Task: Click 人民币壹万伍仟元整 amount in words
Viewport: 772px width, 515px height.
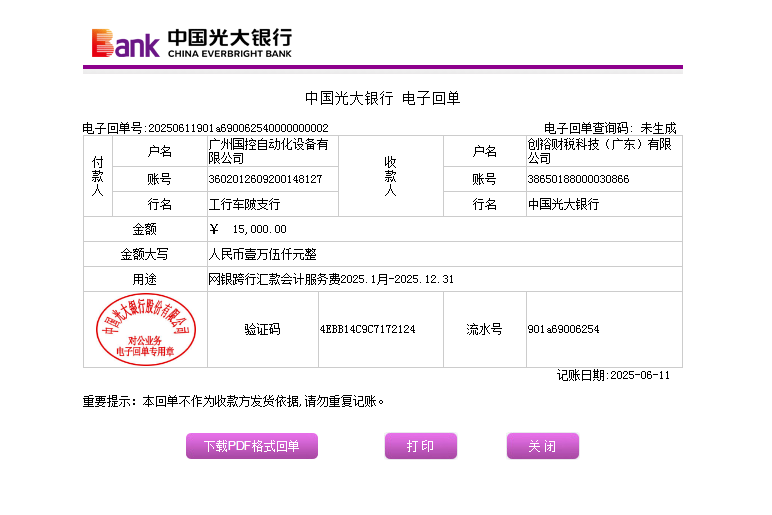Action: [262, 255]
